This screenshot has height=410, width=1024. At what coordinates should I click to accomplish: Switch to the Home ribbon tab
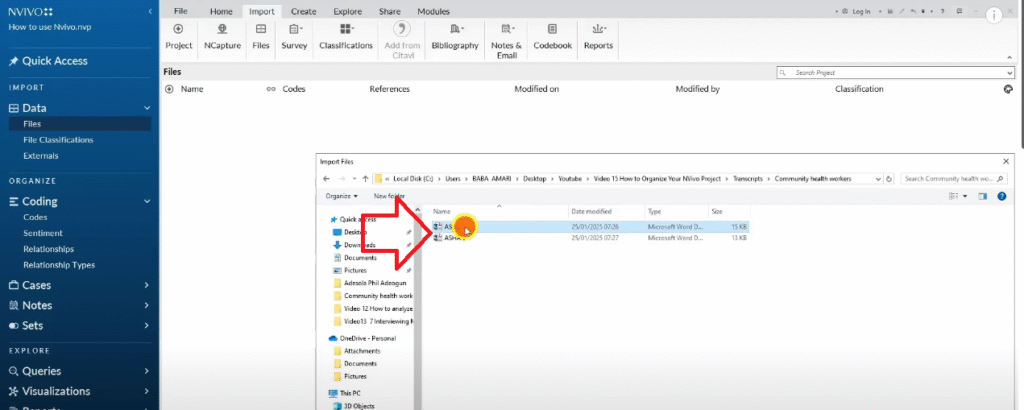tap(221, 12)
